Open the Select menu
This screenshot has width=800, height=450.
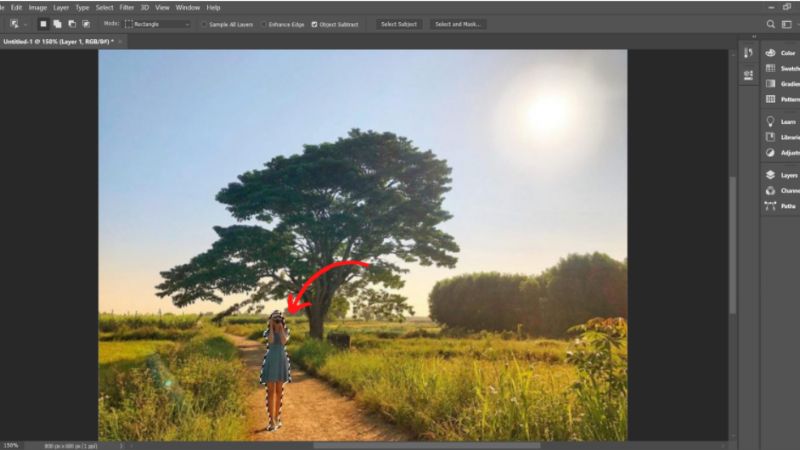(x=105, y=8)
